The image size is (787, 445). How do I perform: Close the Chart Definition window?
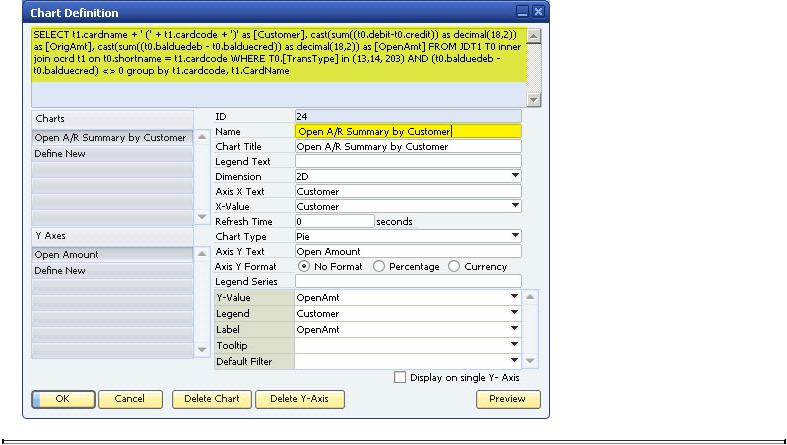[538, 12]
